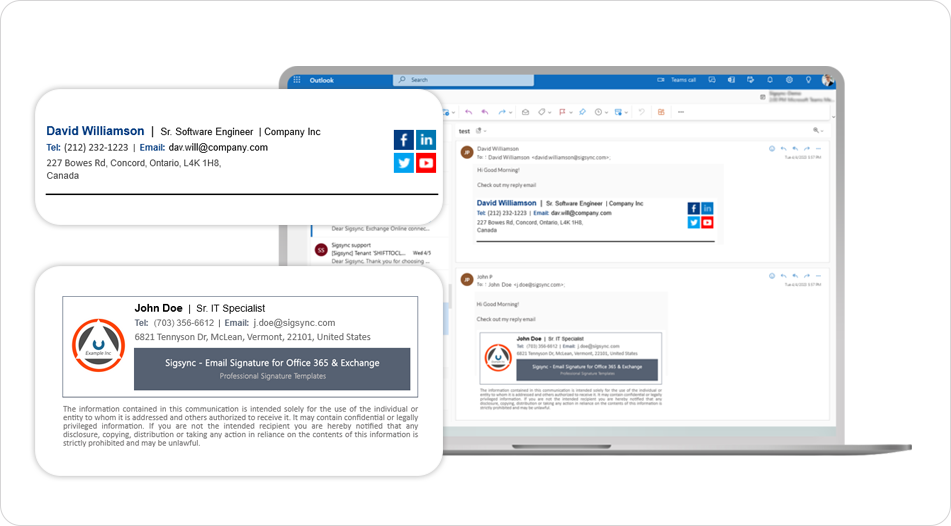This screenshot has width=951, height=526.
Task: Open the Twitter icon in David's large signature
Action: [403, 163]
